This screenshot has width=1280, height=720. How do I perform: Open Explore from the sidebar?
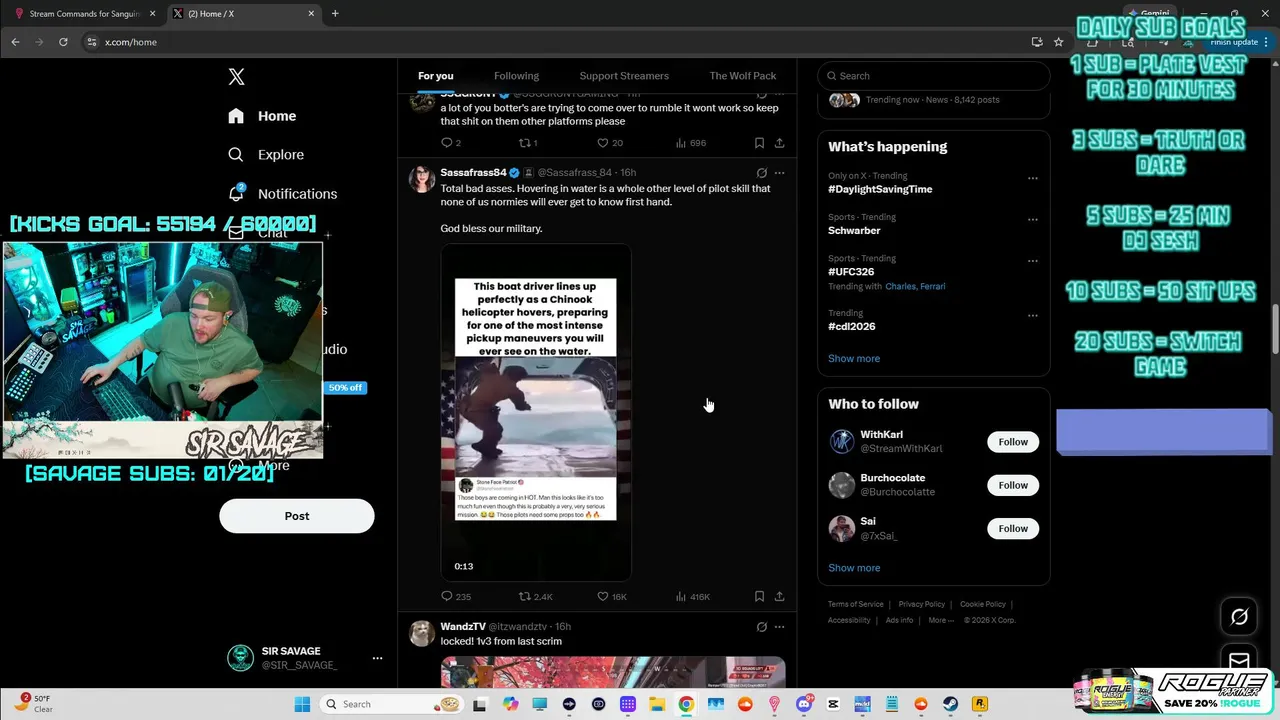click(x=266, y=155)
